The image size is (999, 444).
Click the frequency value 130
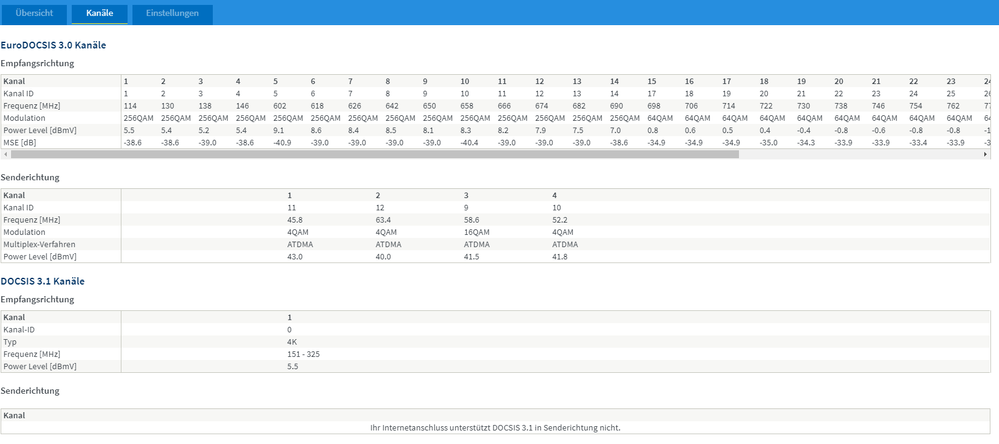pyautogui.click(x=167, y=106)
